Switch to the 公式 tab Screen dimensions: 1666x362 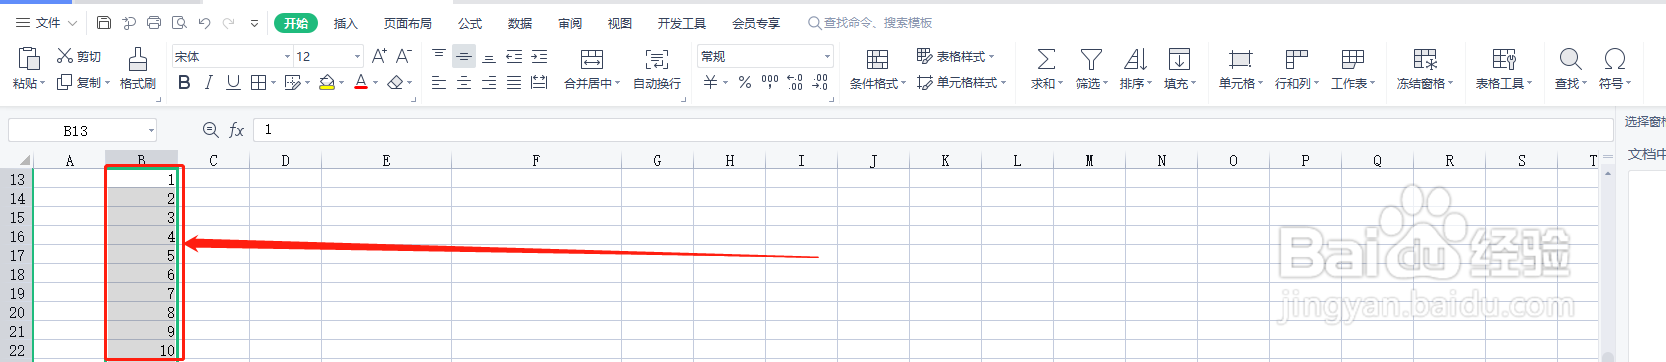(470, 23)
